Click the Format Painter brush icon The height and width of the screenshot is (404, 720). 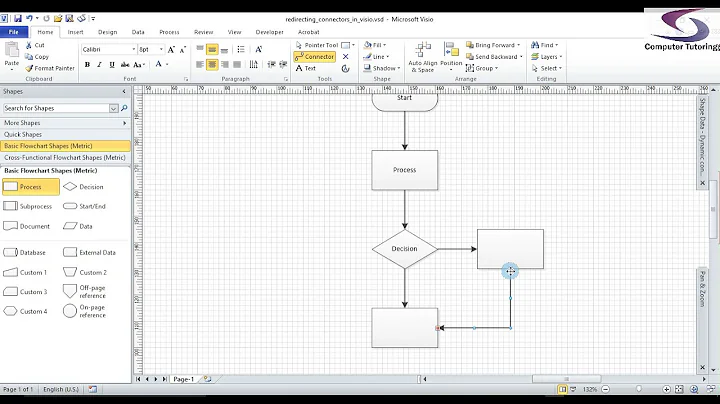point(29,68)
